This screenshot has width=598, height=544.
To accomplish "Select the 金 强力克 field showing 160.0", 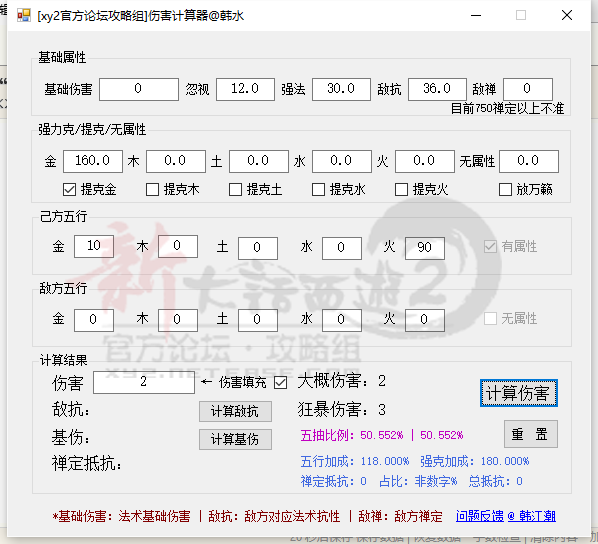I will (x=93, y=161).
